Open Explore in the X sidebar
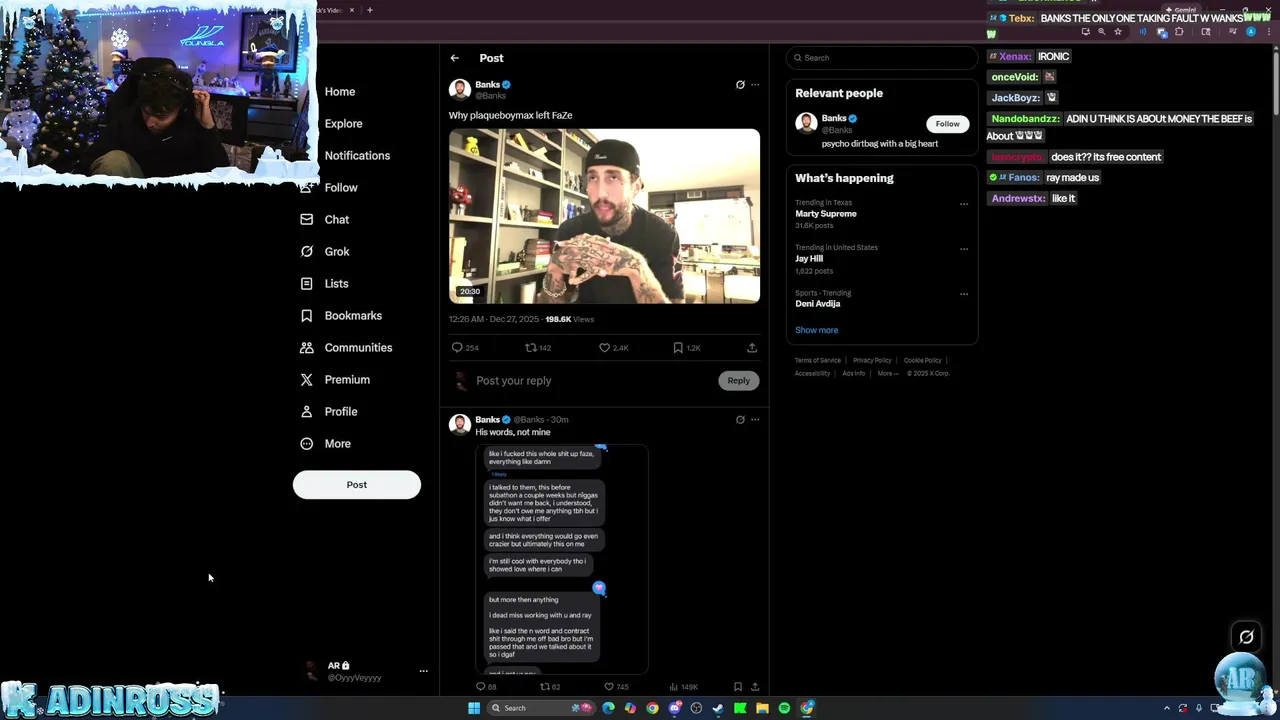The height and width of the screenshot is (720, 1280). tap(343, 124)
